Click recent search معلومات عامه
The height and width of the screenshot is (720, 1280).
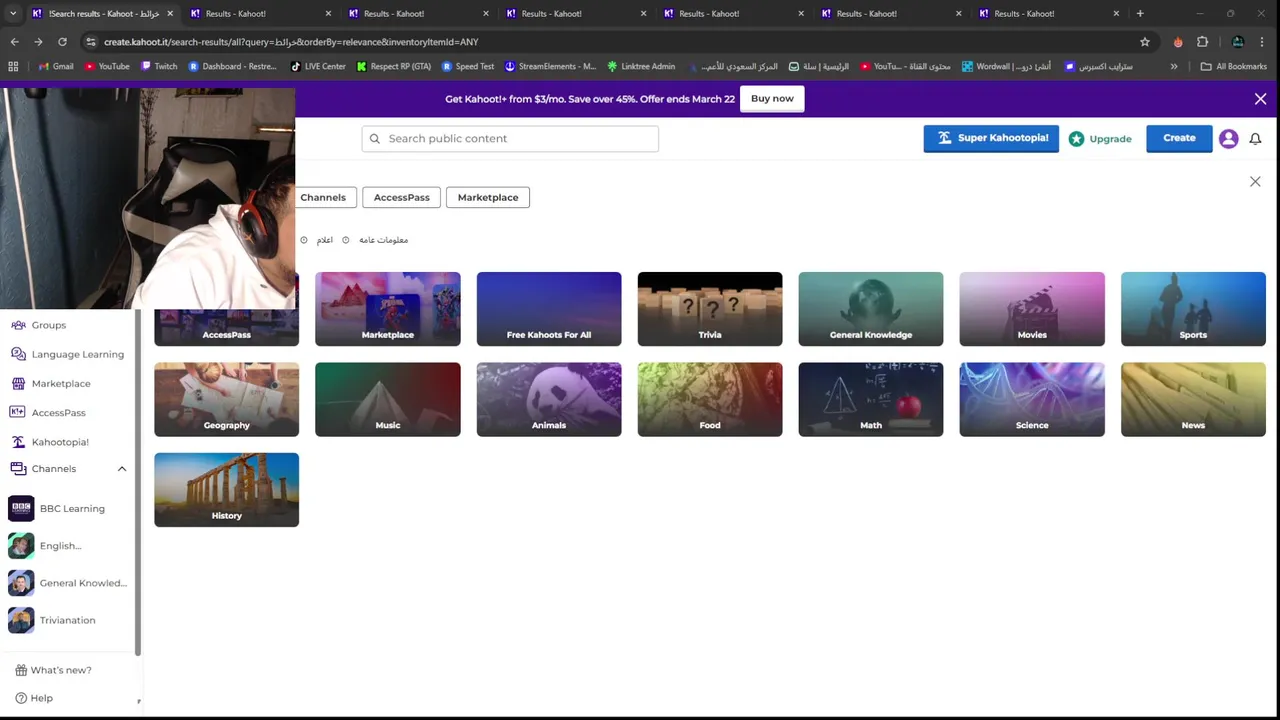tap(383, 240)
